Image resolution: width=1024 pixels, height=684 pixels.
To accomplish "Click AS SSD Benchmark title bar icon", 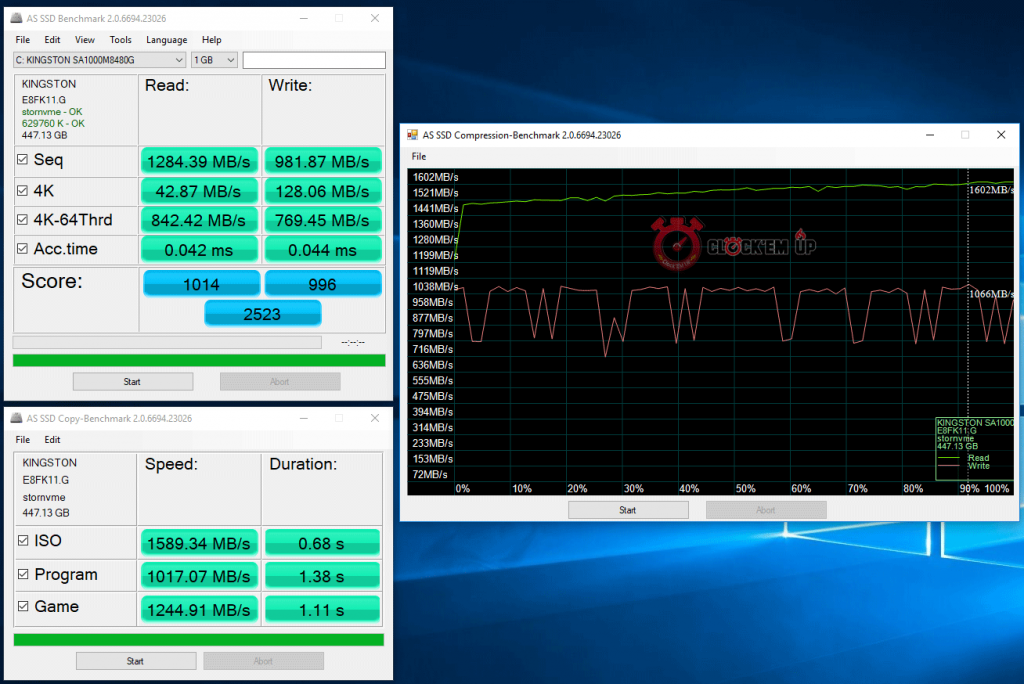I will 17,18.
